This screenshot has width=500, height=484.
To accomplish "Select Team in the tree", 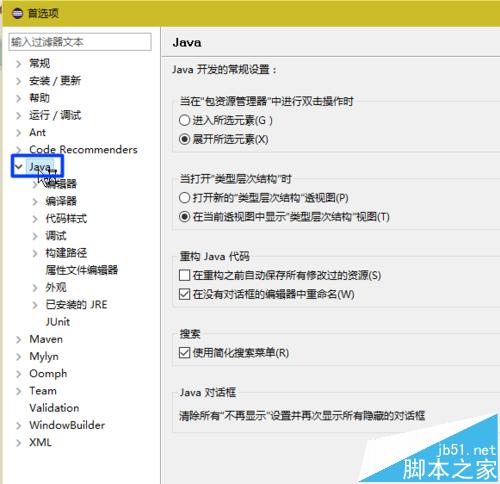I will [43, 391].
